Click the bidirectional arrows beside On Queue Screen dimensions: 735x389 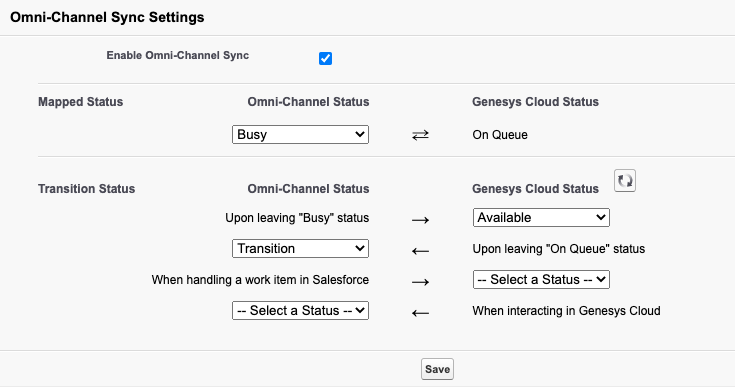(x=420, y=135)
